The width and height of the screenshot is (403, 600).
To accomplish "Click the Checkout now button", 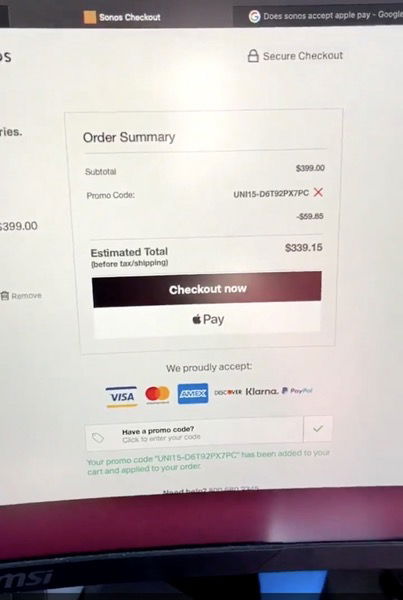I will click(x=207, y=289).
